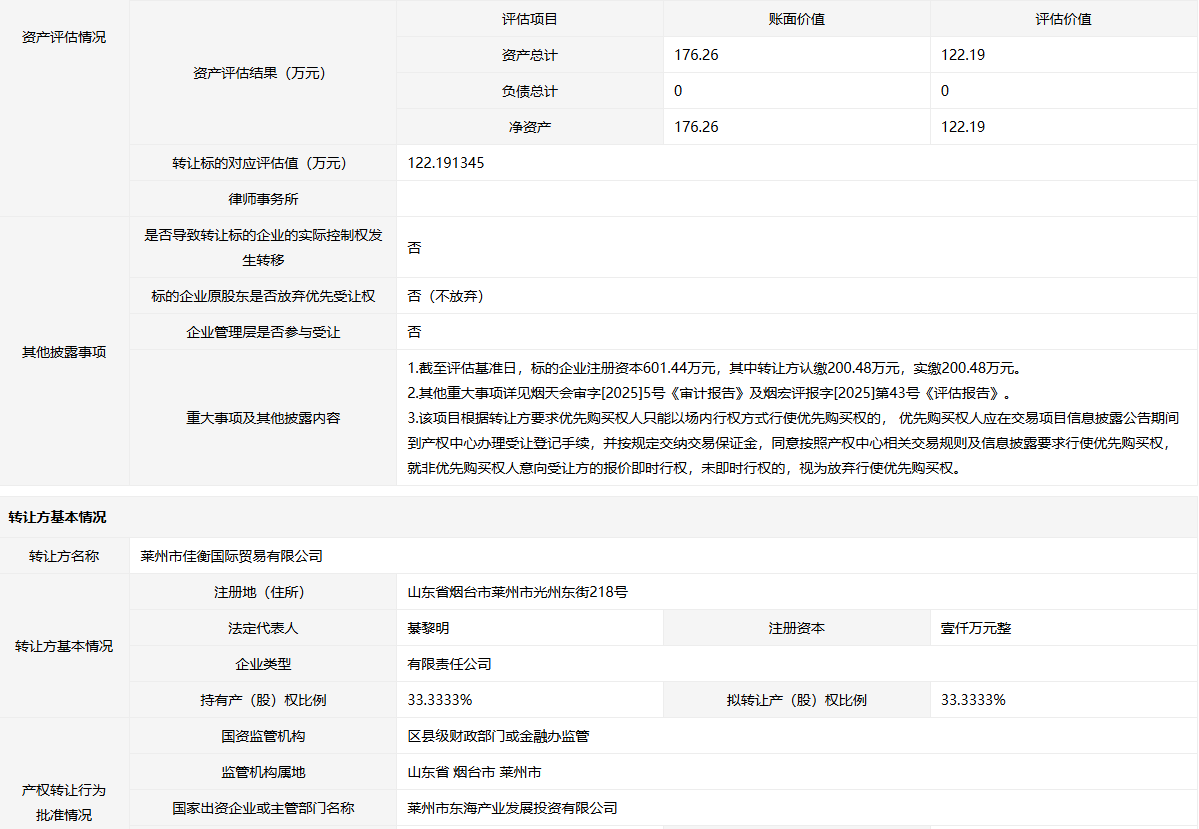The image size is (1199, 829).
Task: Click the 评估项目 column header
Action: tap(529, 19)
